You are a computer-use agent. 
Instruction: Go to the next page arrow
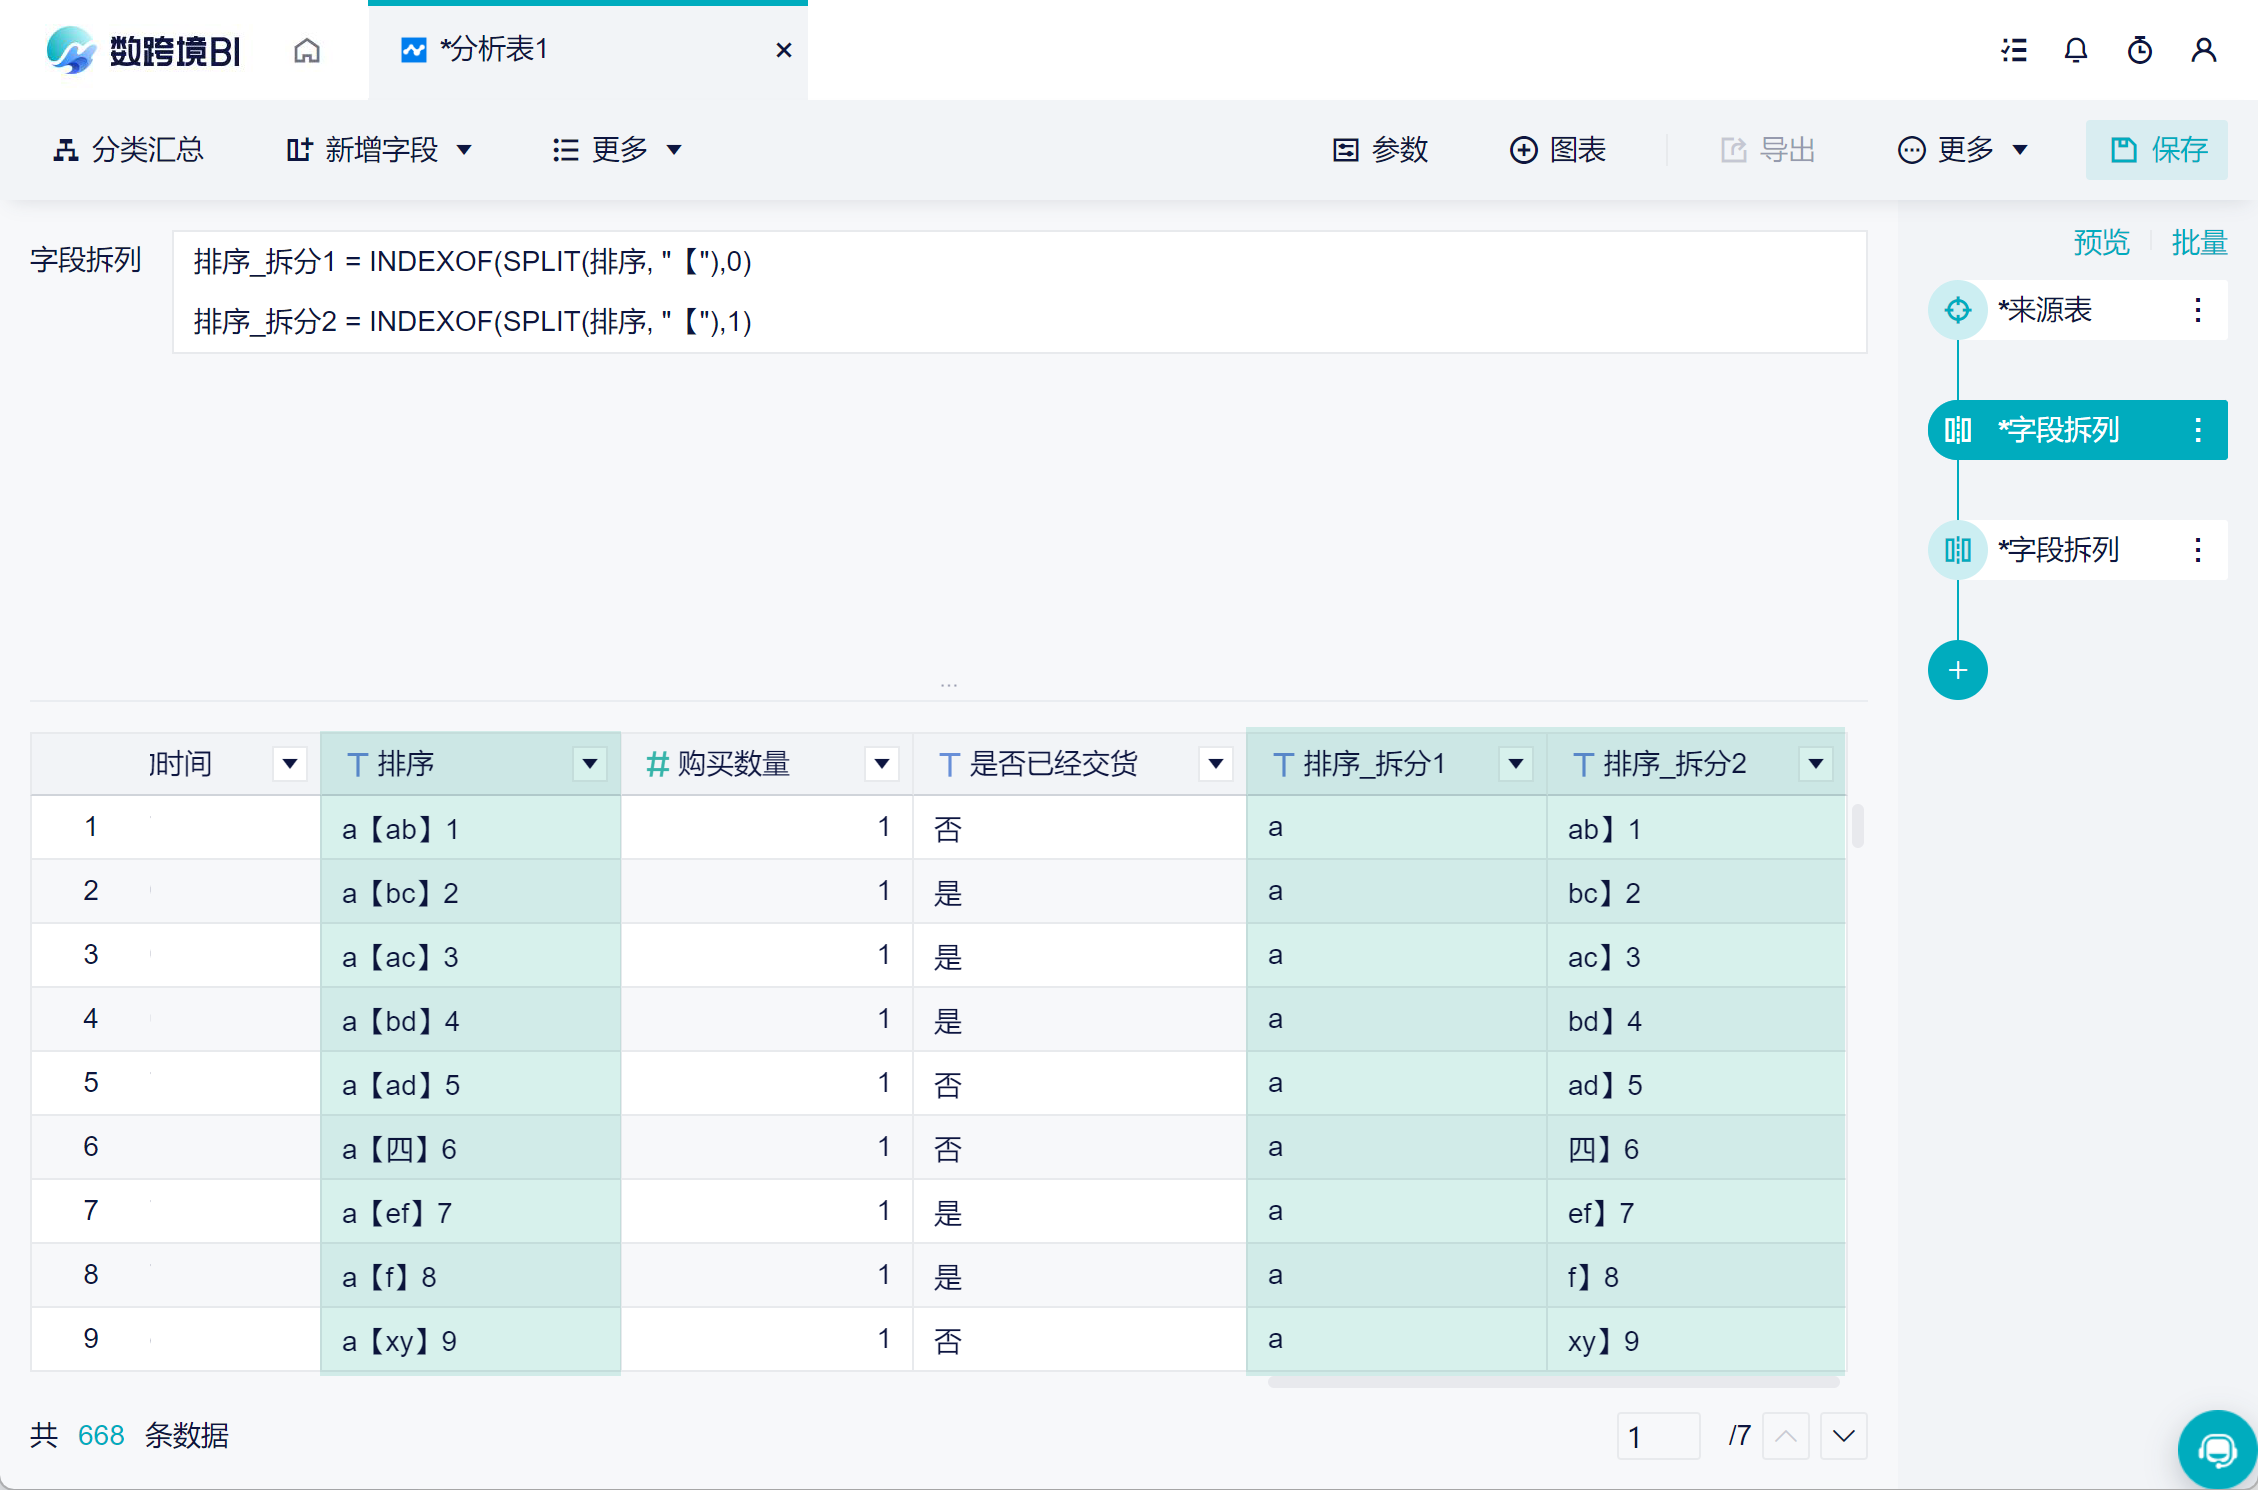click(1844, 1436)
